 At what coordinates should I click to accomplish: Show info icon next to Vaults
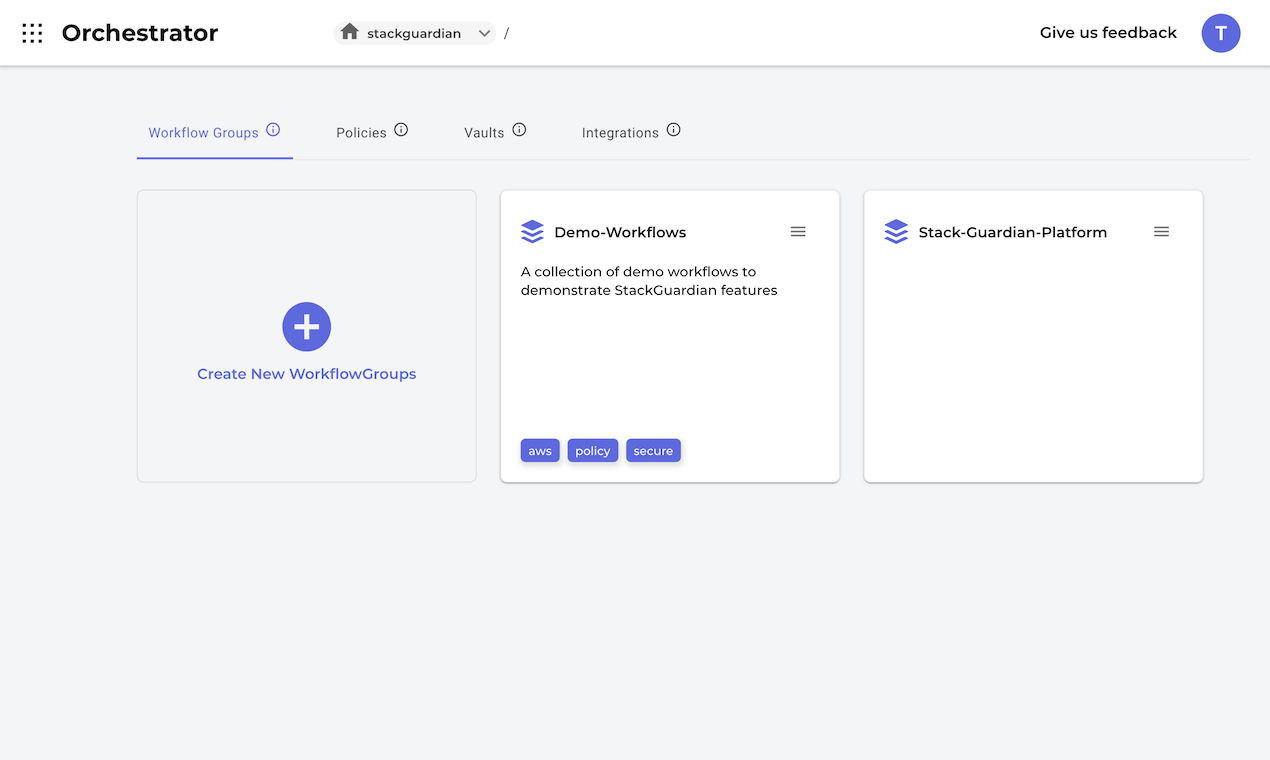519,130
